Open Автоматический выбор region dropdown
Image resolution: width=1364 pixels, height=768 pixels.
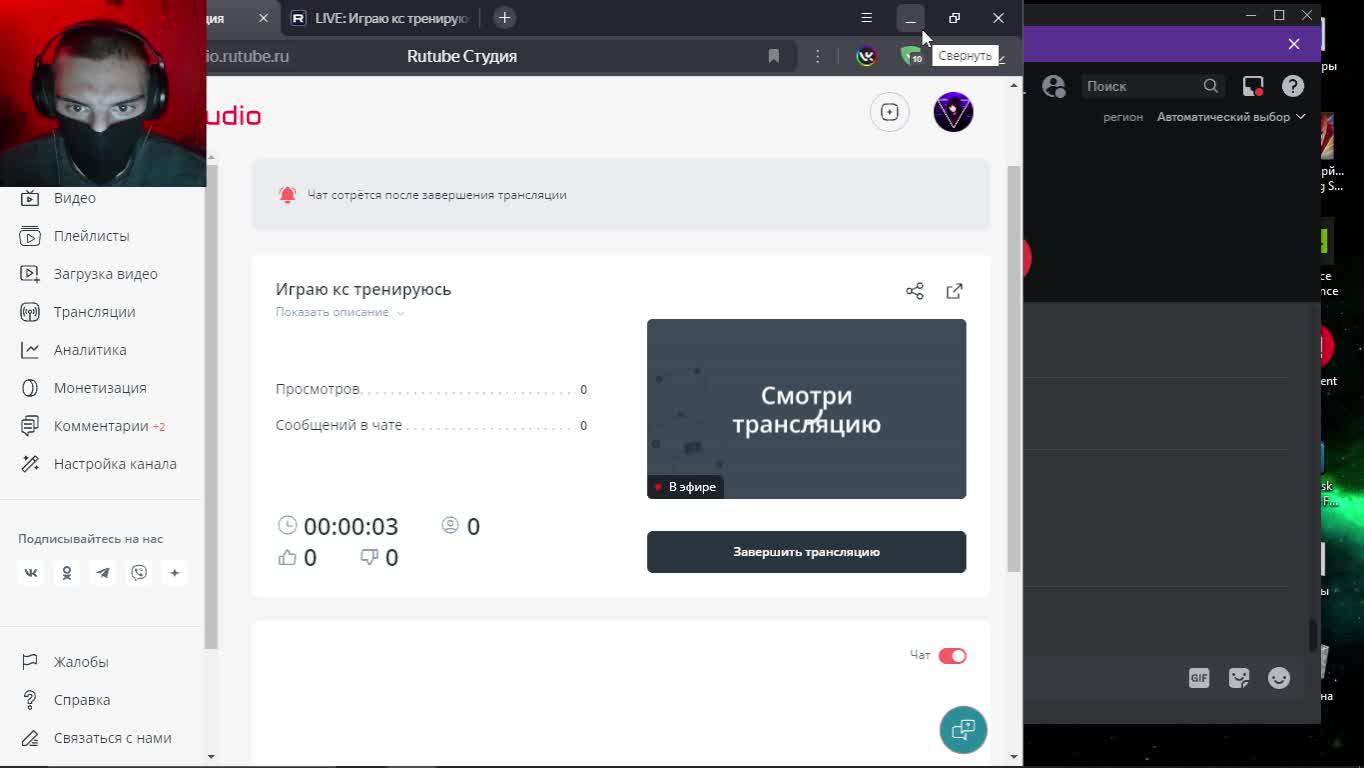click(x=1231, y=117)
